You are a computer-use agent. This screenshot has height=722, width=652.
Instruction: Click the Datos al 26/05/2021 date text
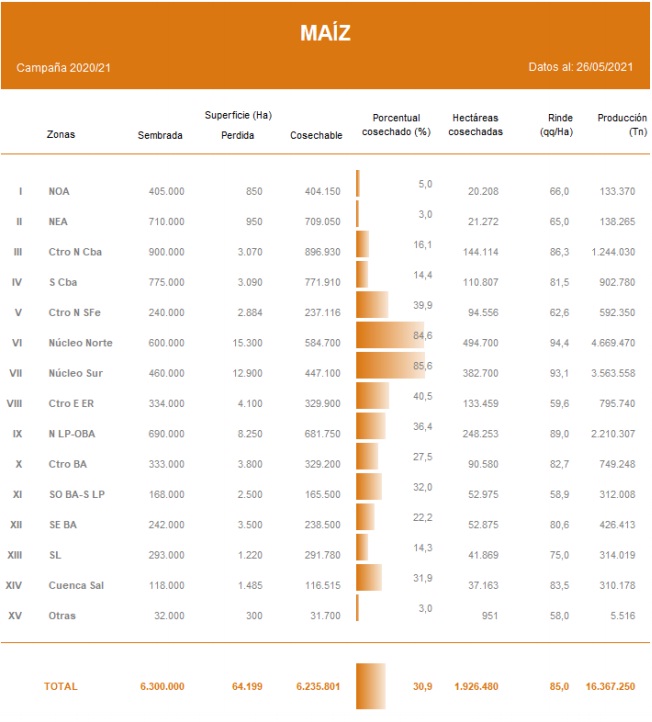click(x=581, y=67)
